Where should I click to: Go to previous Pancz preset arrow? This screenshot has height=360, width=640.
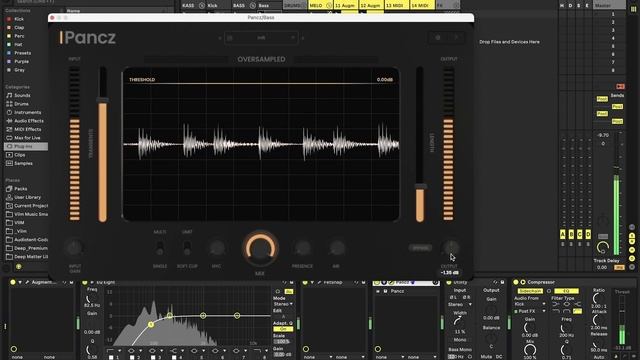pos(220,38)
